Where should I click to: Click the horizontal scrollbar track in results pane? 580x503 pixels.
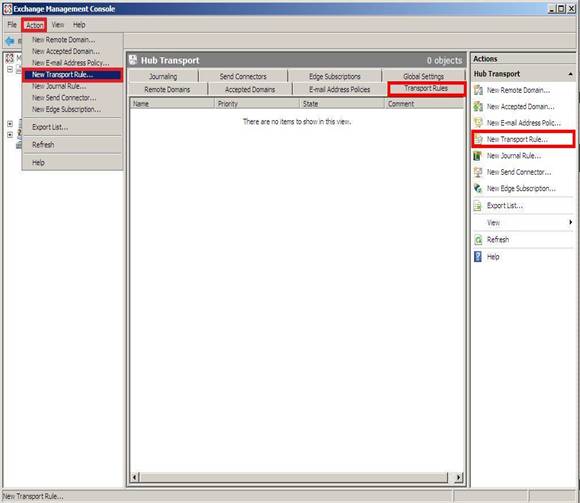(x=294, y=477)
